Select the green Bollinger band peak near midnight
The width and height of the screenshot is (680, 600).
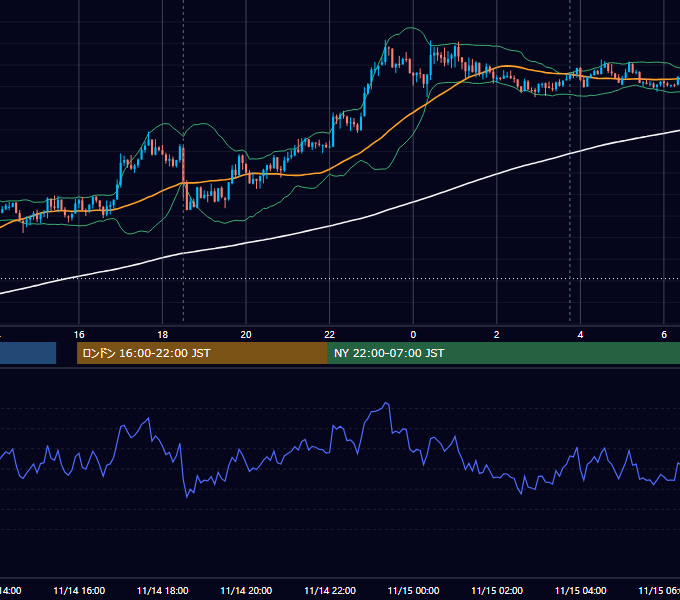pos(411,28)
